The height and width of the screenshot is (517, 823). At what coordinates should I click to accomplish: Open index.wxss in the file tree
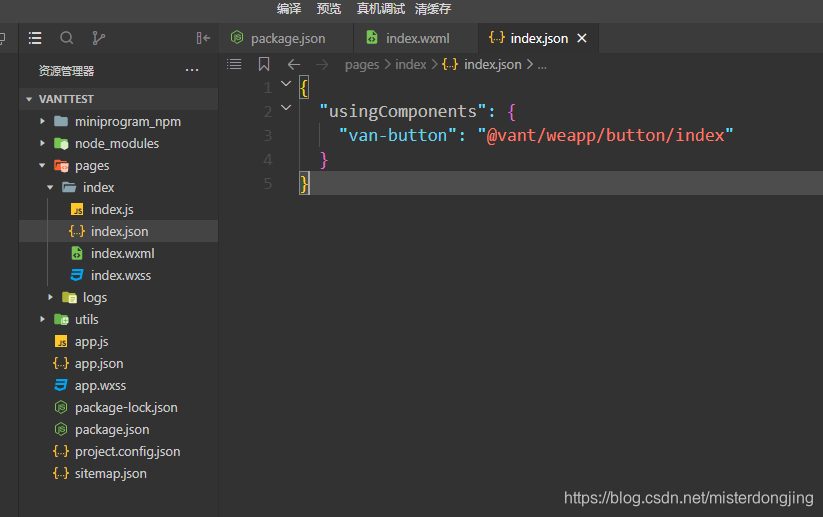tap(119, 275)
